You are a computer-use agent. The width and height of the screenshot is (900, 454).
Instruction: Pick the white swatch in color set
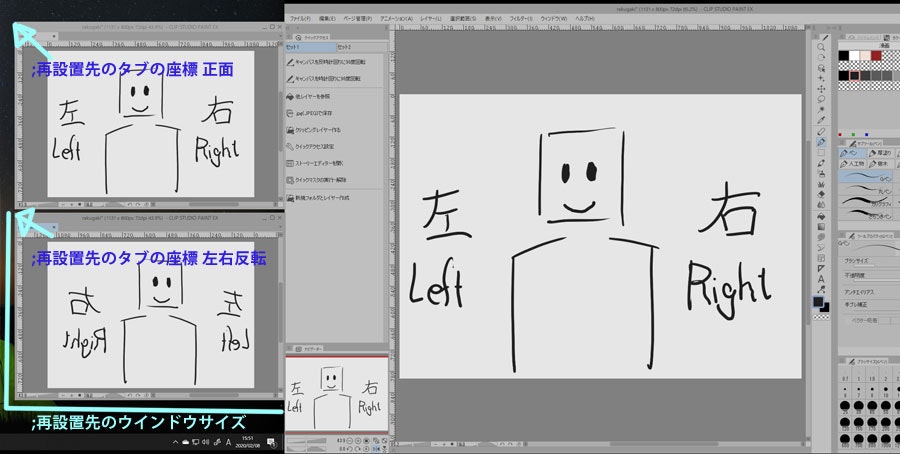tap(854, 55)
